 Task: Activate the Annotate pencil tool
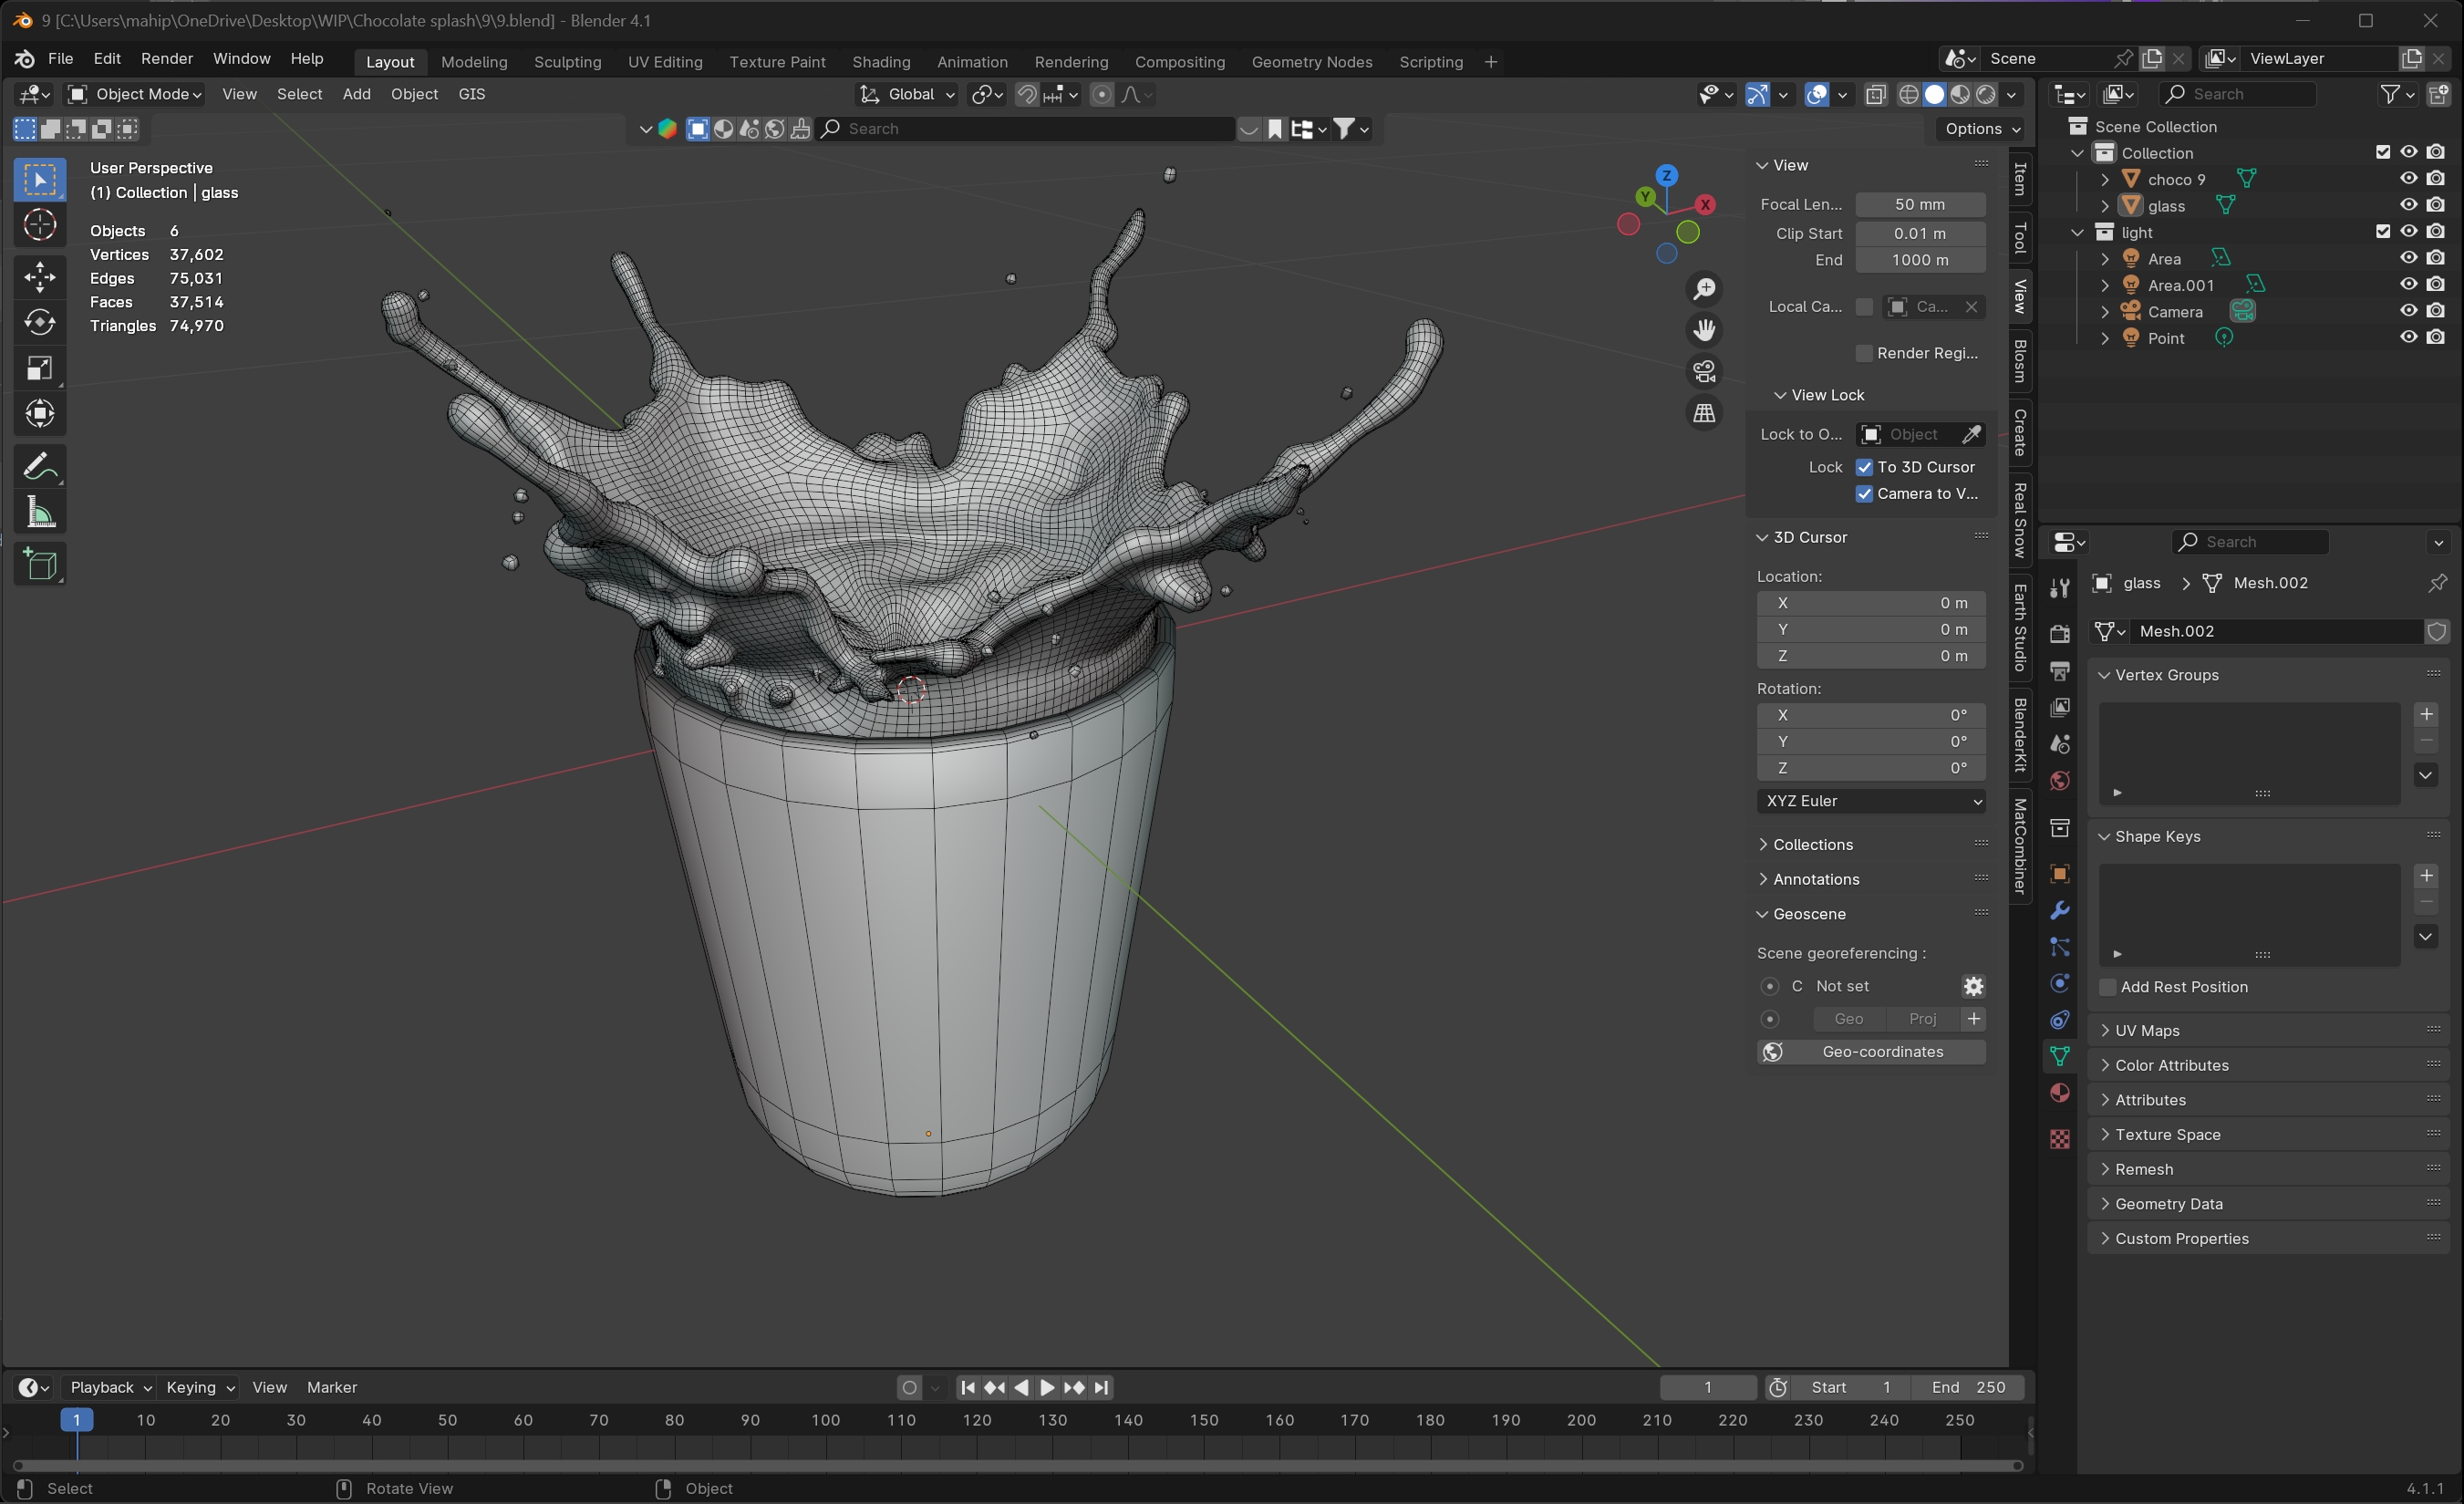pyautogui.click(x=40, y=466)
